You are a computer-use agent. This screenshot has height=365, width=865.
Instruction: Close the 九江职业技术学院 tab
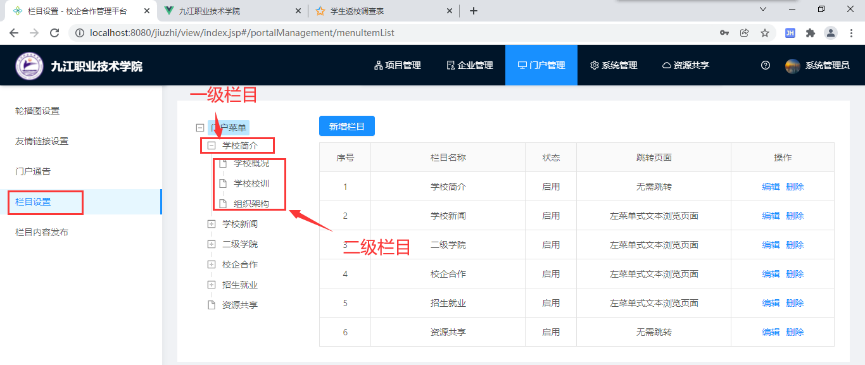[x=297, y=10]
